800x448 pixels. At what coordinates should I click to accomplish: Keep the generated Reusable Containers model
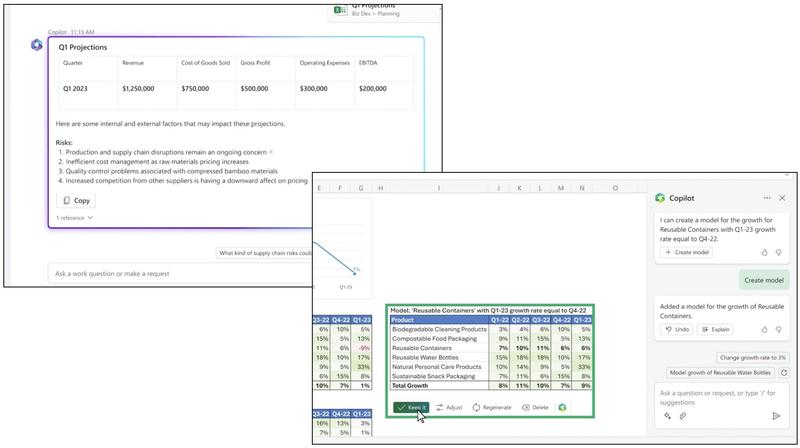(411, 407)
